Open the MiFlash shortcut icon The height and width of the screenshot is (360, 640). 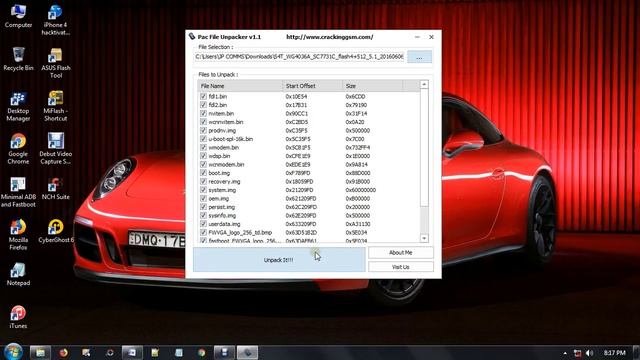pos(56,106)
